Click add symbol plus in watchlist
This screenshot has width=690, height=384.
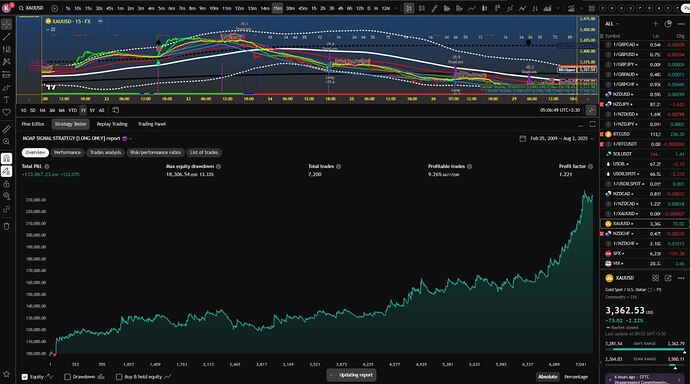655,24
